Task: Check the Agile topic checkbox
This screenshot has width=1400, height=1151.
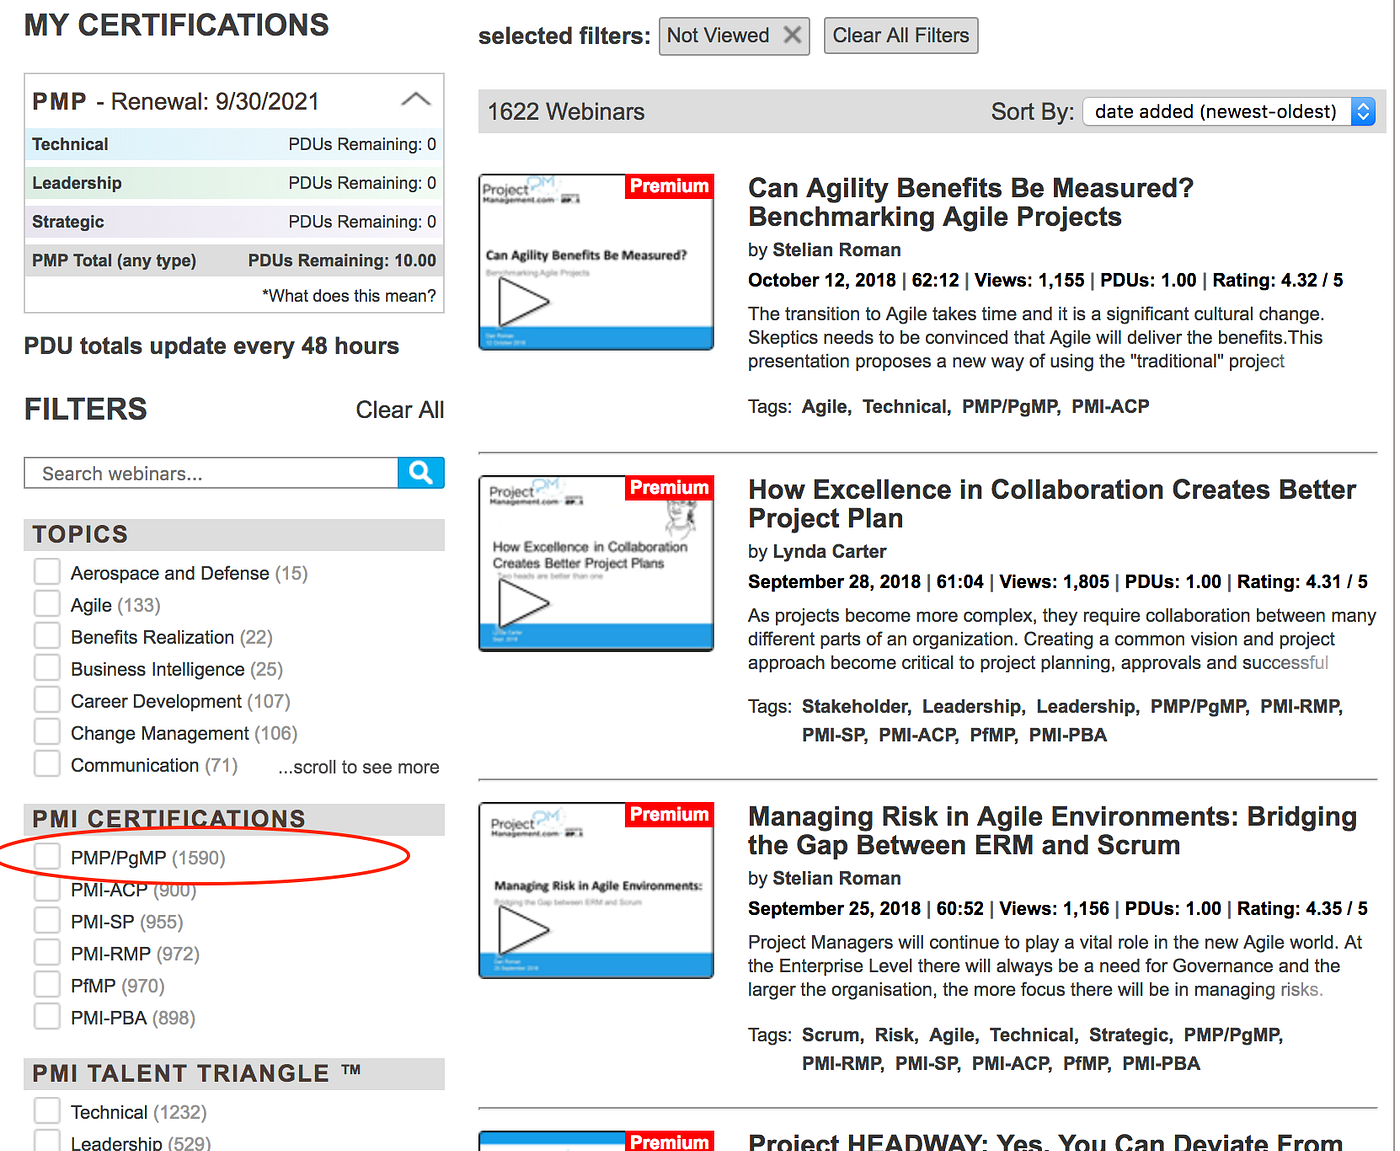Action: coord(47,604)
